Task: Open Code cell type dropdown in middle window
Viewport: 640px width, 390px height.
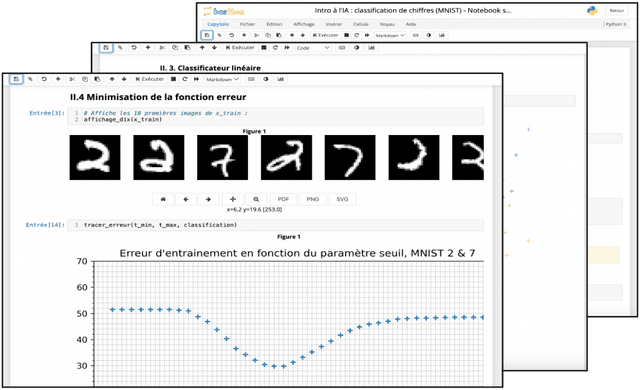Action: pos(313,48)
